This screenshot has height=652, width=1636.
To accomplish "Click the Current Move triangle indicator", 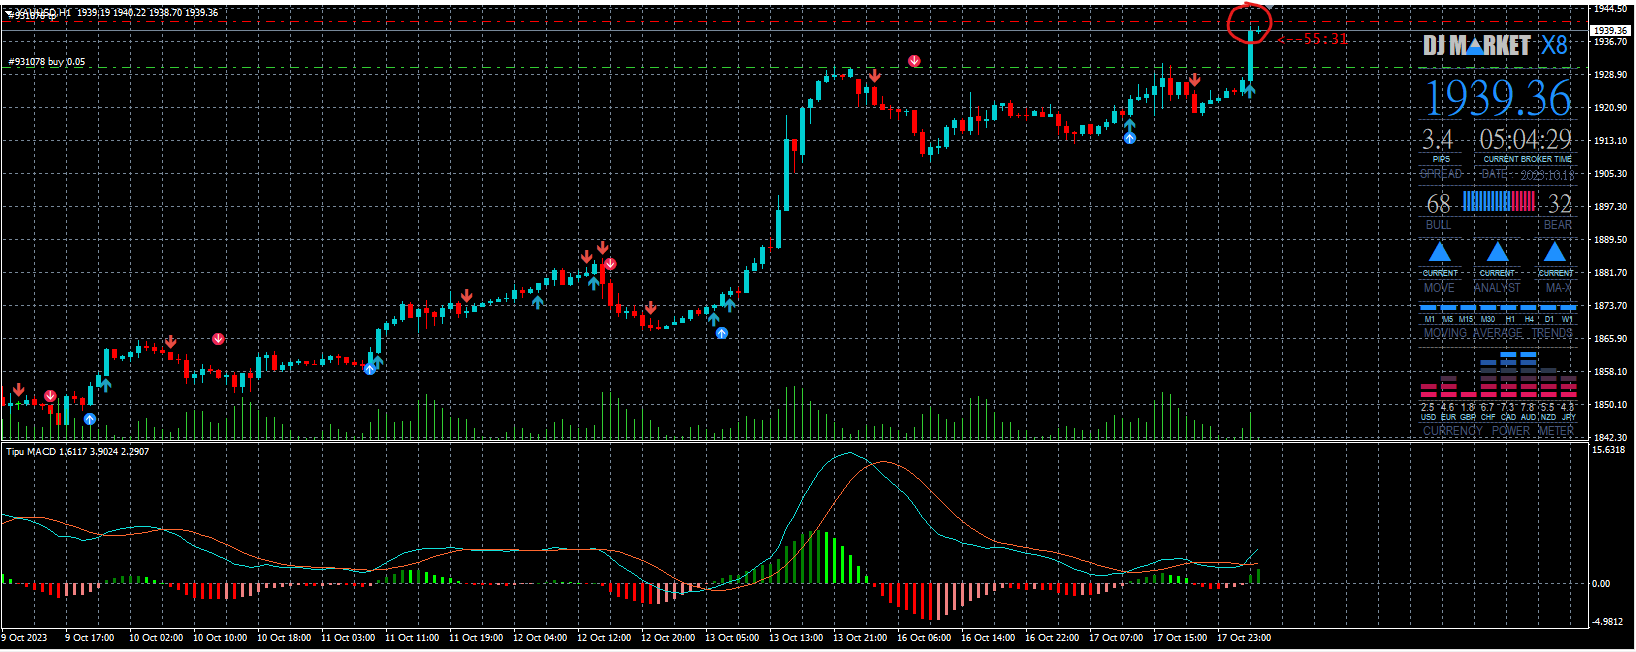I will click(1439, 251).
